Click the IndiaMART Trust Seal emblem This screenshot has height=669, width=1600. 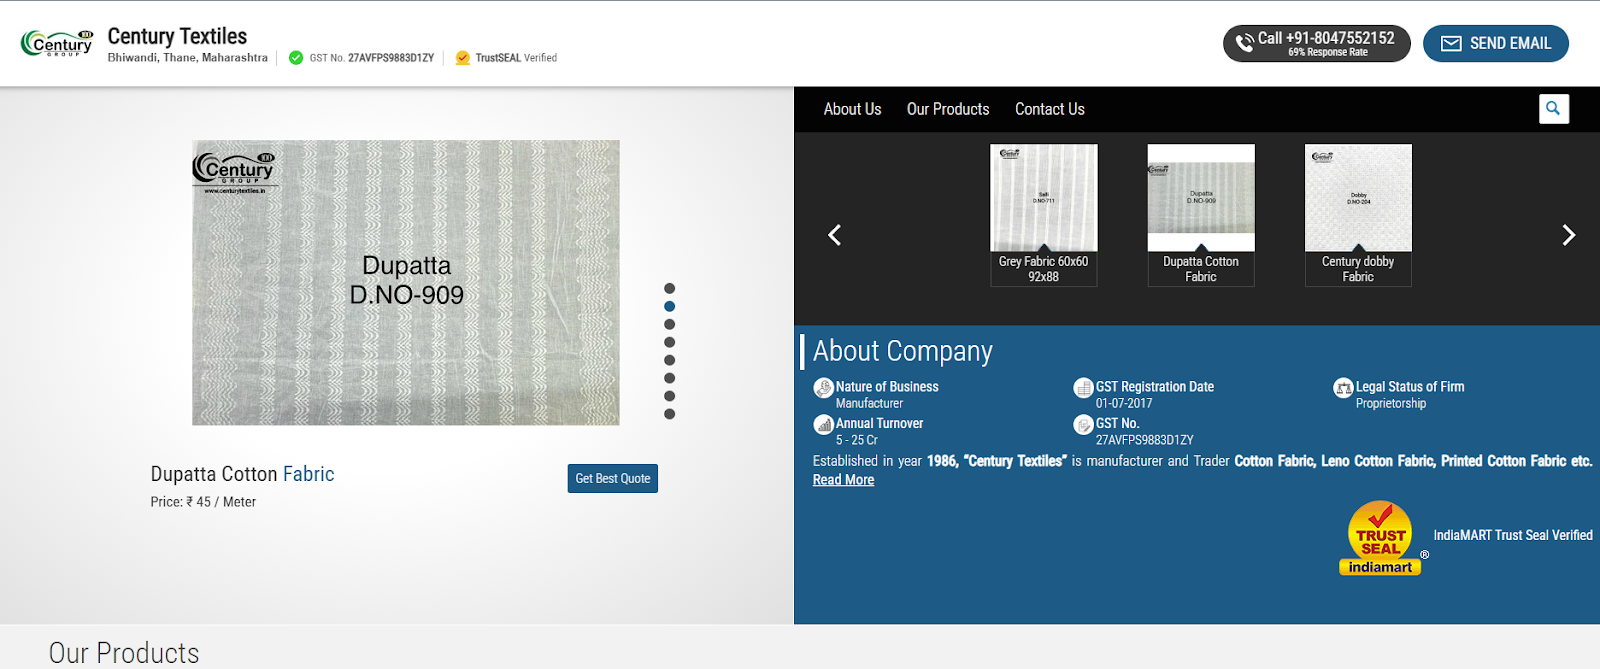click(x=1380, y=538)
